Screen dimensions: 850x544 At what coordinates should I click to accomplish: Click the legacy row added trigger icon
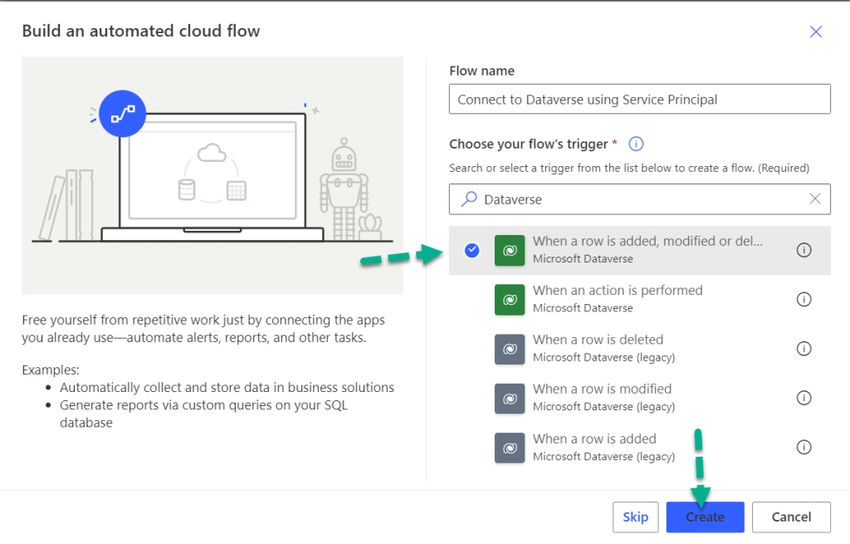click(509, 447)
